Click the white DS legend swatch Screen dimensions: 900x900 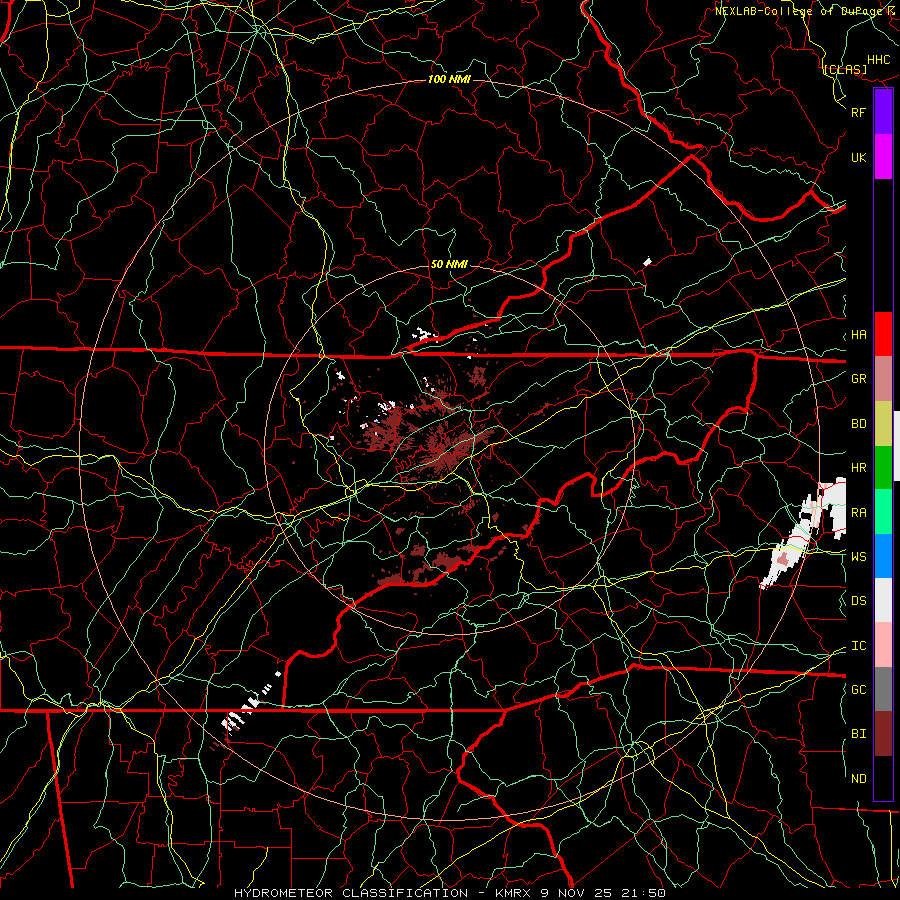pyautogui.click(x=883, y=600)
